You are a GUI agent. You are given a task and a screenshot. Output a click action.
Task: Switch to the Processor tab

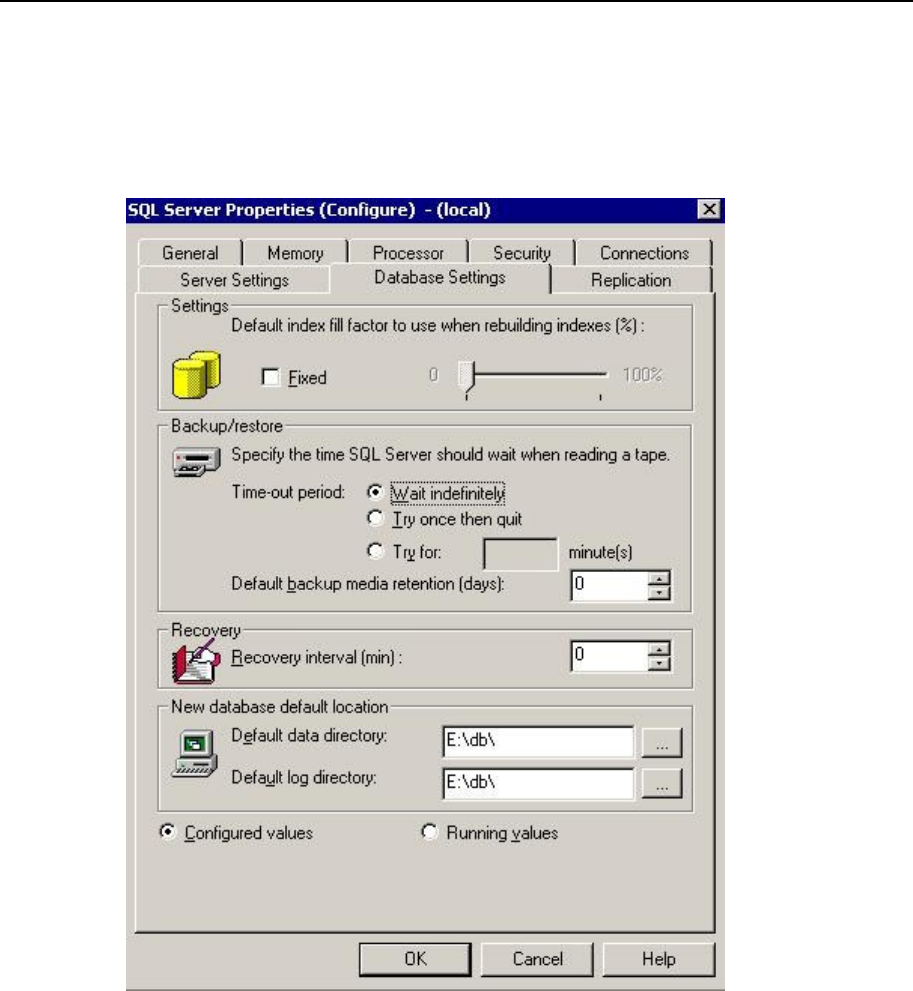point(408,253)
